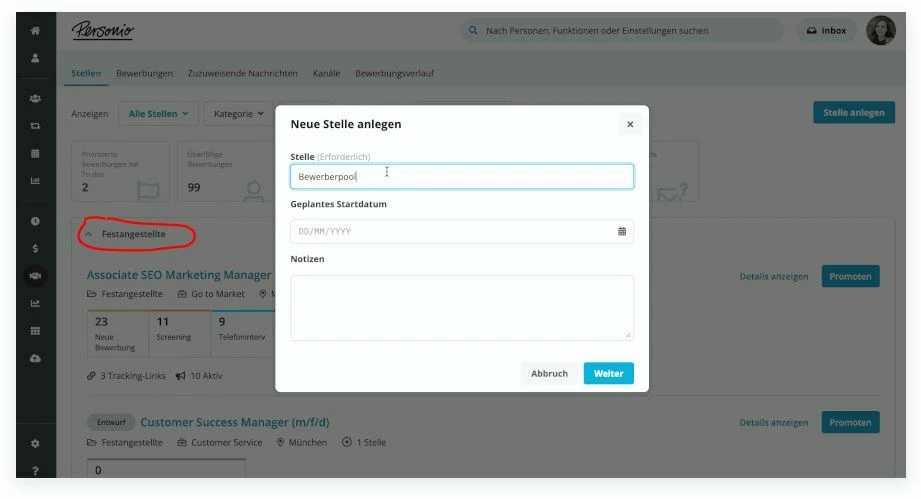Image resolution: width=921 pixels, height=499 pixels.
Task: Open the home icon in sidebar
Action: point(35,31)
